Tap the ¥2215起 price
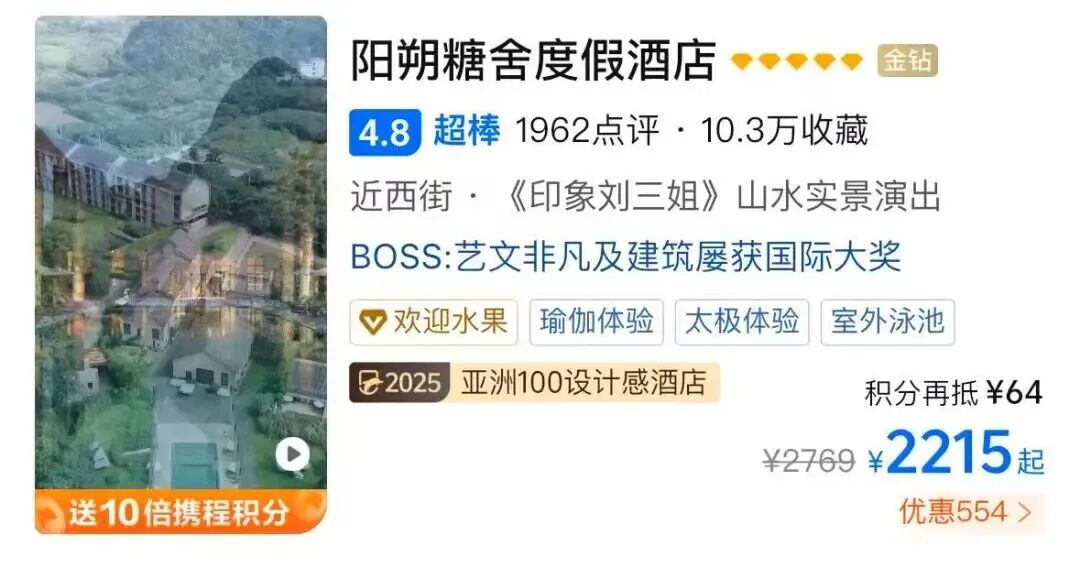1080x568 pixels. coord(956,454)
